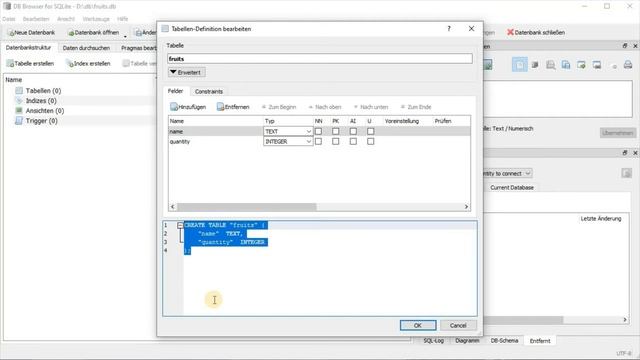The image size is (640, 360).
Task: Click the printer icon in the cell editor toolbar
Action: coord(628,64)
